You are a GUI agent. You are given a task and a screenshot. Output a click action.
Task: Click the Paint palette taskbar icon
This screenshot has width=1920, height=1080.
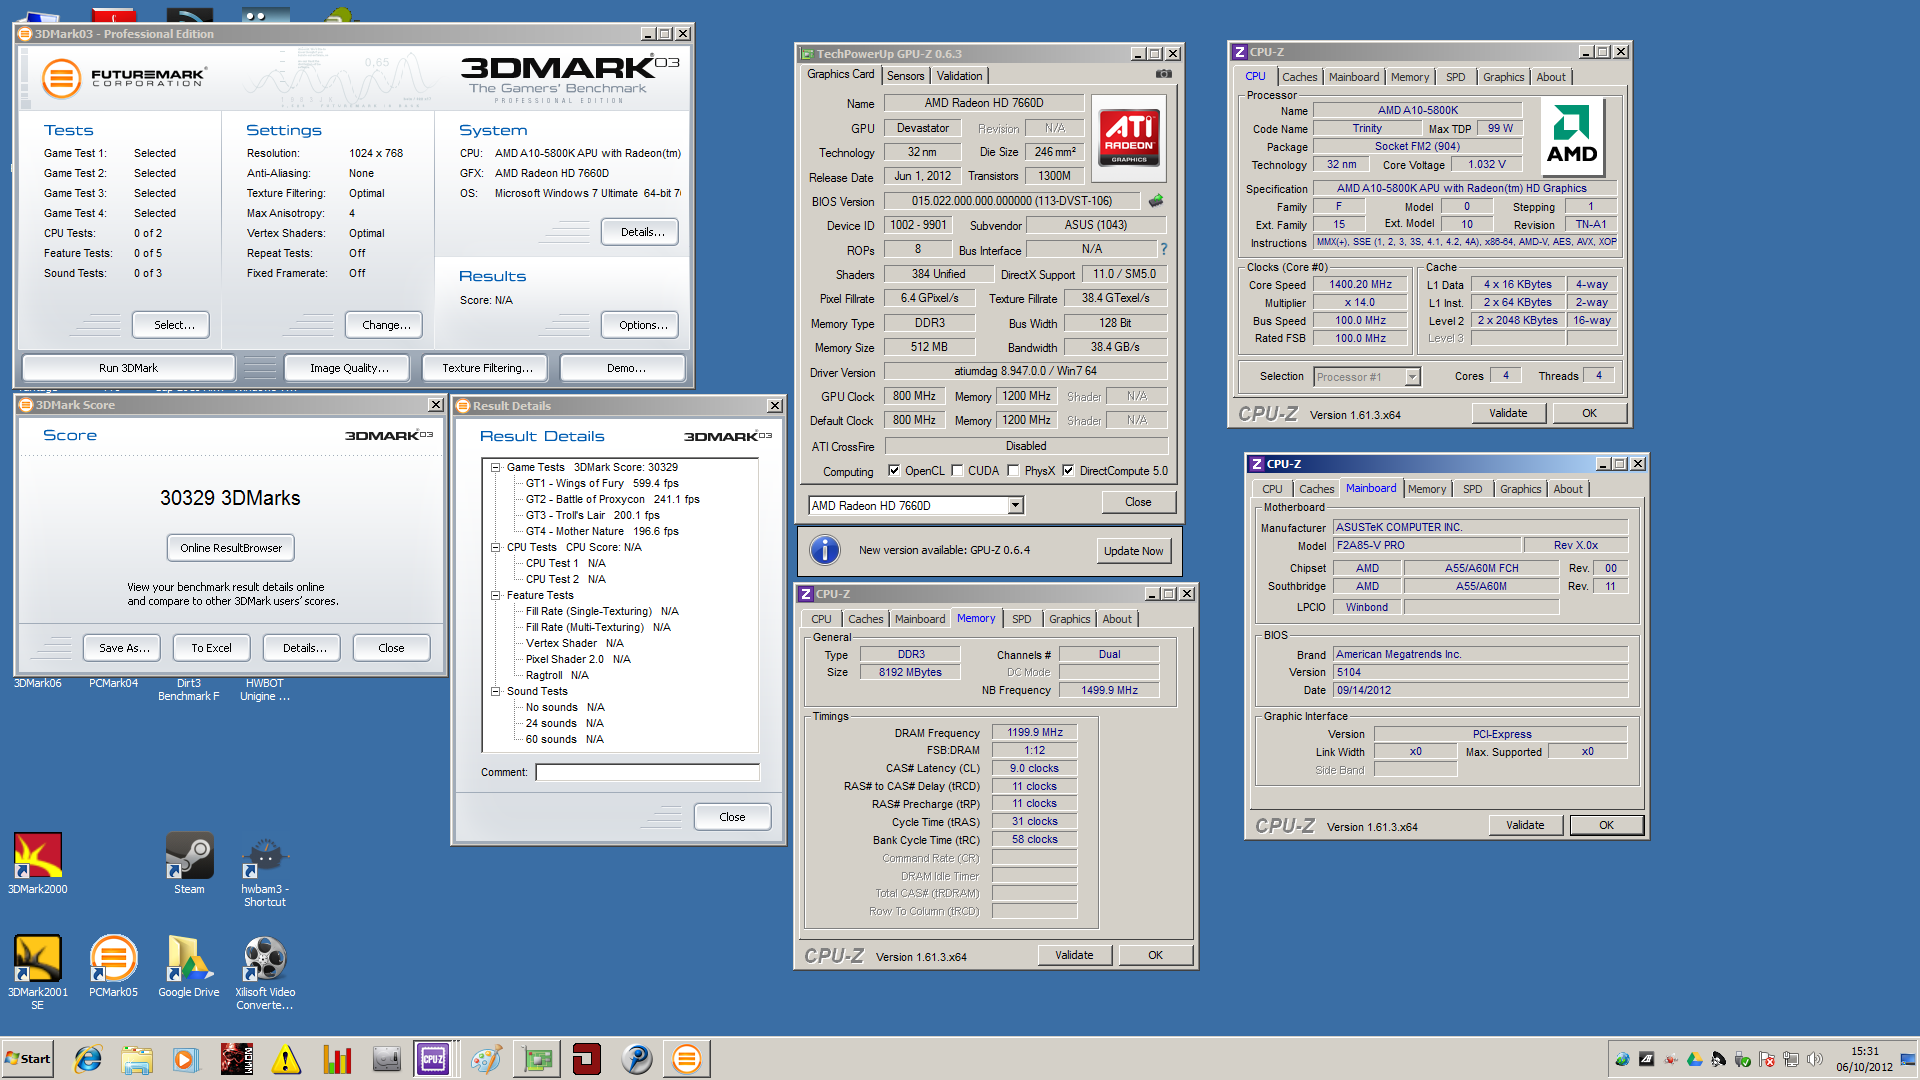point(486,1059)
